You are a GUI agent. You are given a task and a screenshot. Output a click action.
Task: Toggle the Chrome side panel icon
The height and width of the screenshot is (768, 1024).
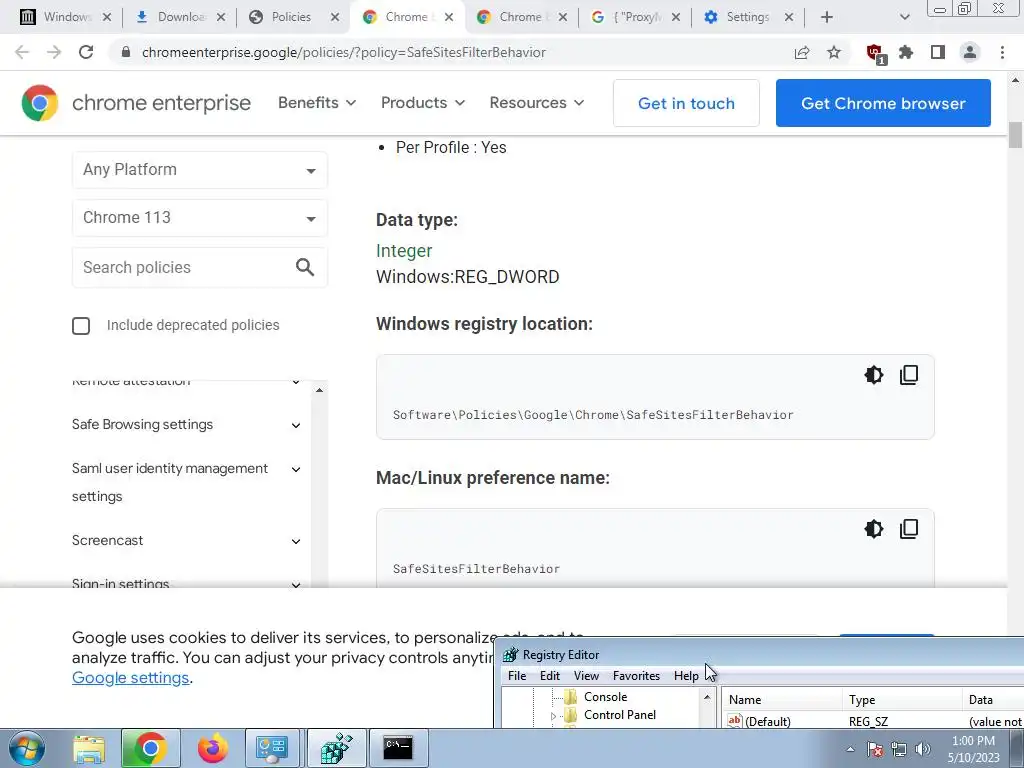coord(938,52)
